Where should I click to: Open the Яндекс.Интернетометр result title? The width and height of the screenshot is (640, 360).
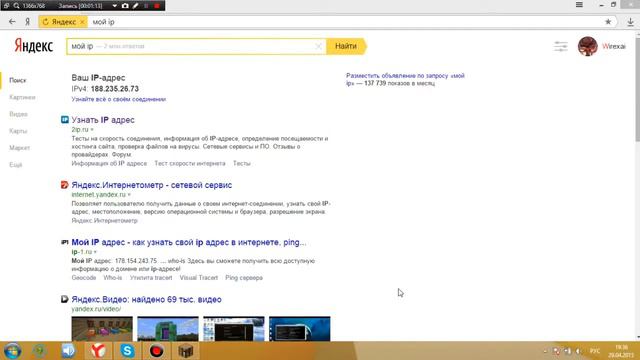click(x=152, y=185)
